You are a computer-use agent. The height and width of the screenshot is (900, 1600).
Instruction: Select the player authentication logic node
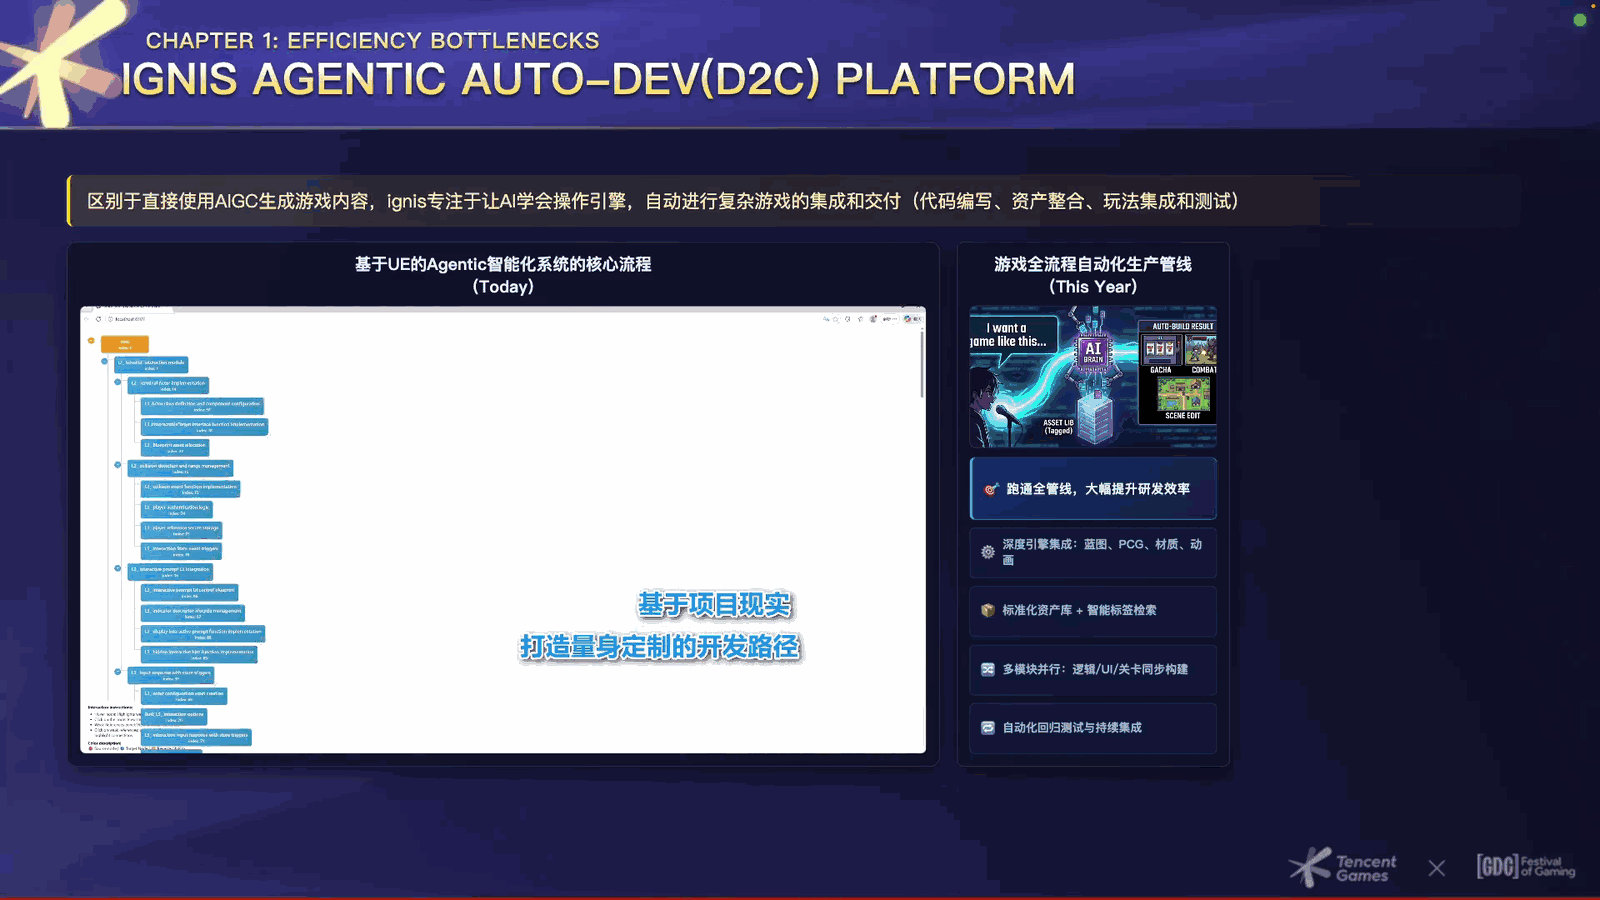pyautogui.click(x=177, y=510)
